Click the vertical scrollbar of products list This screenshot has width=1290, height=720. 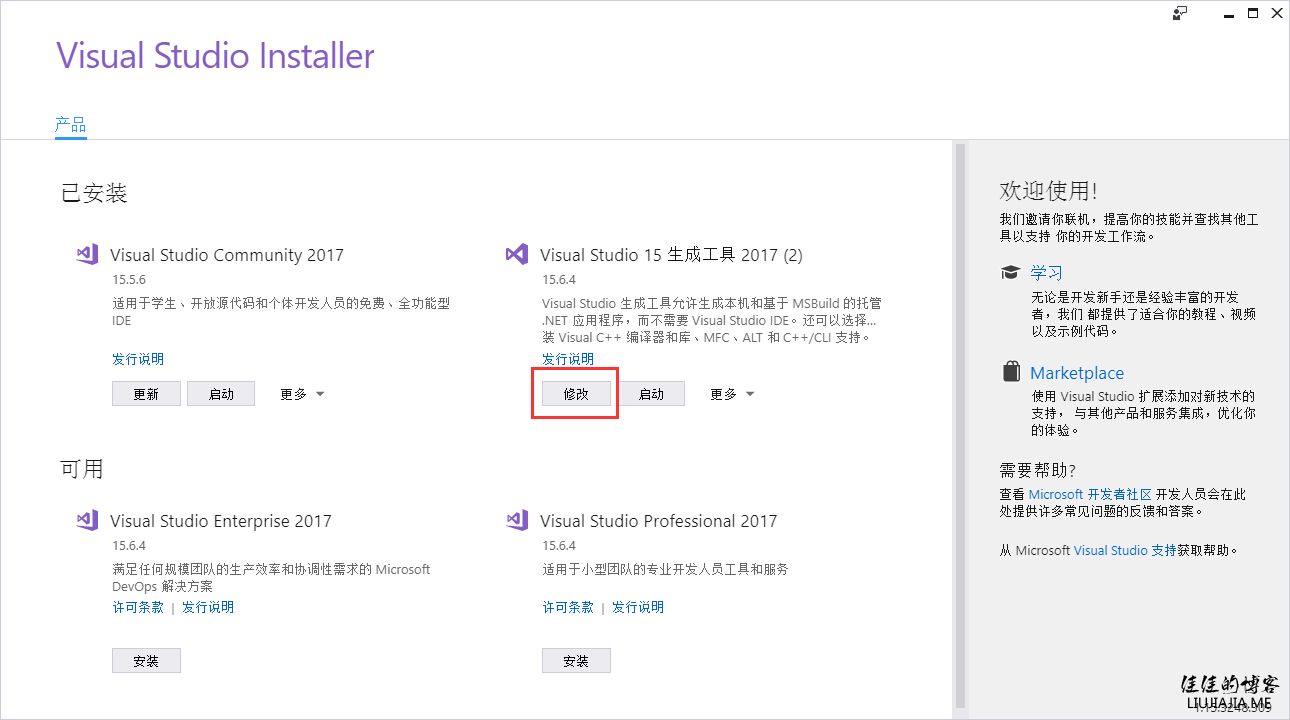tap(960, 420)
